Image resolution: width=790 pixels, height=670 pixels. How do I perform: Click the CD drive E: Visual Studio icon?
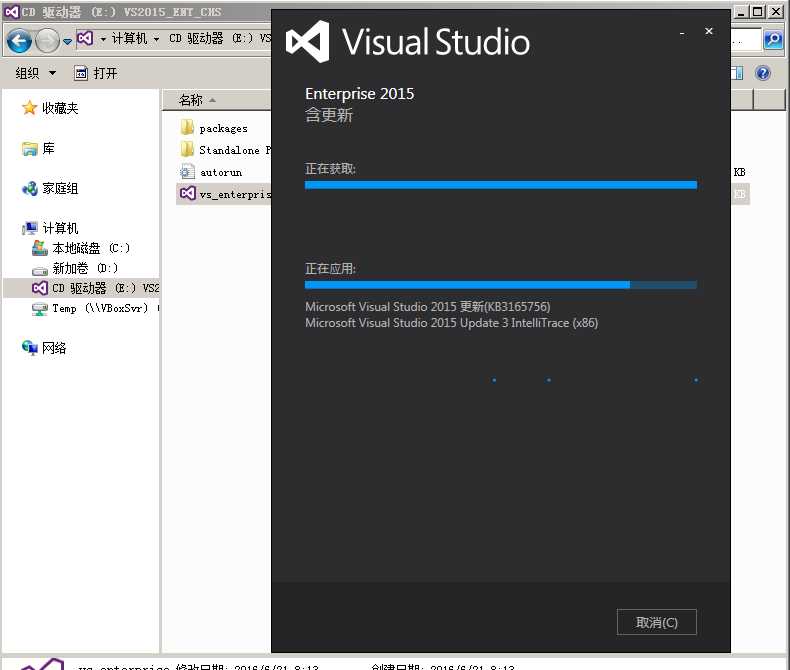tap(40, 288)
